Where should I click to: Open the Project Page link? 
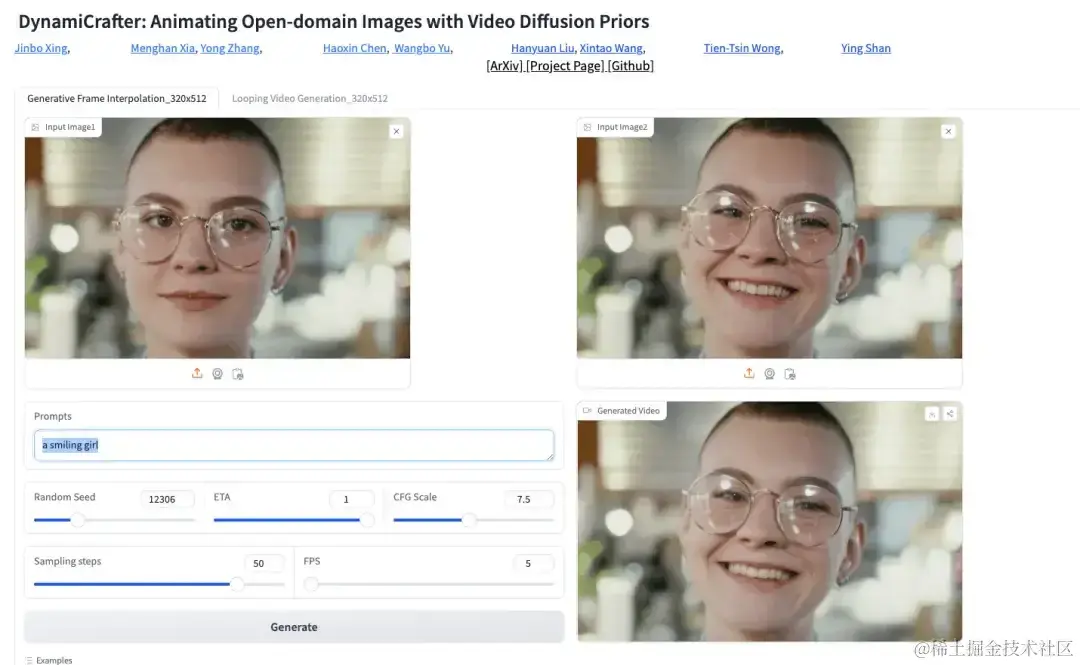(x=565, y=66)
